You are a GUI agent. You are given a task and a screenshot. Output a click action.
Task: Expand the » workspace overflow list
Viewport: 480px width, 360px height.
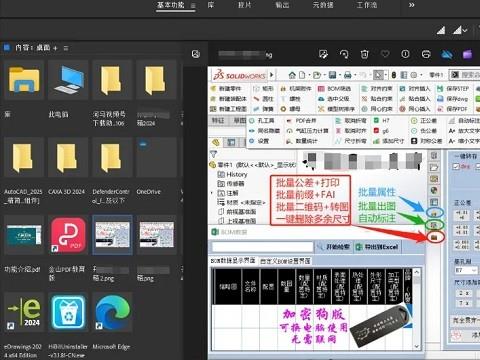pyautogui.click(x=412, y=5)
